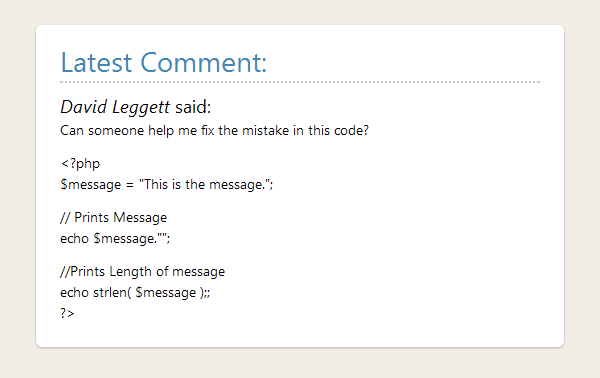Click the word said after author name
This screenshot has width=600, height=378.
tap(193, 107)
